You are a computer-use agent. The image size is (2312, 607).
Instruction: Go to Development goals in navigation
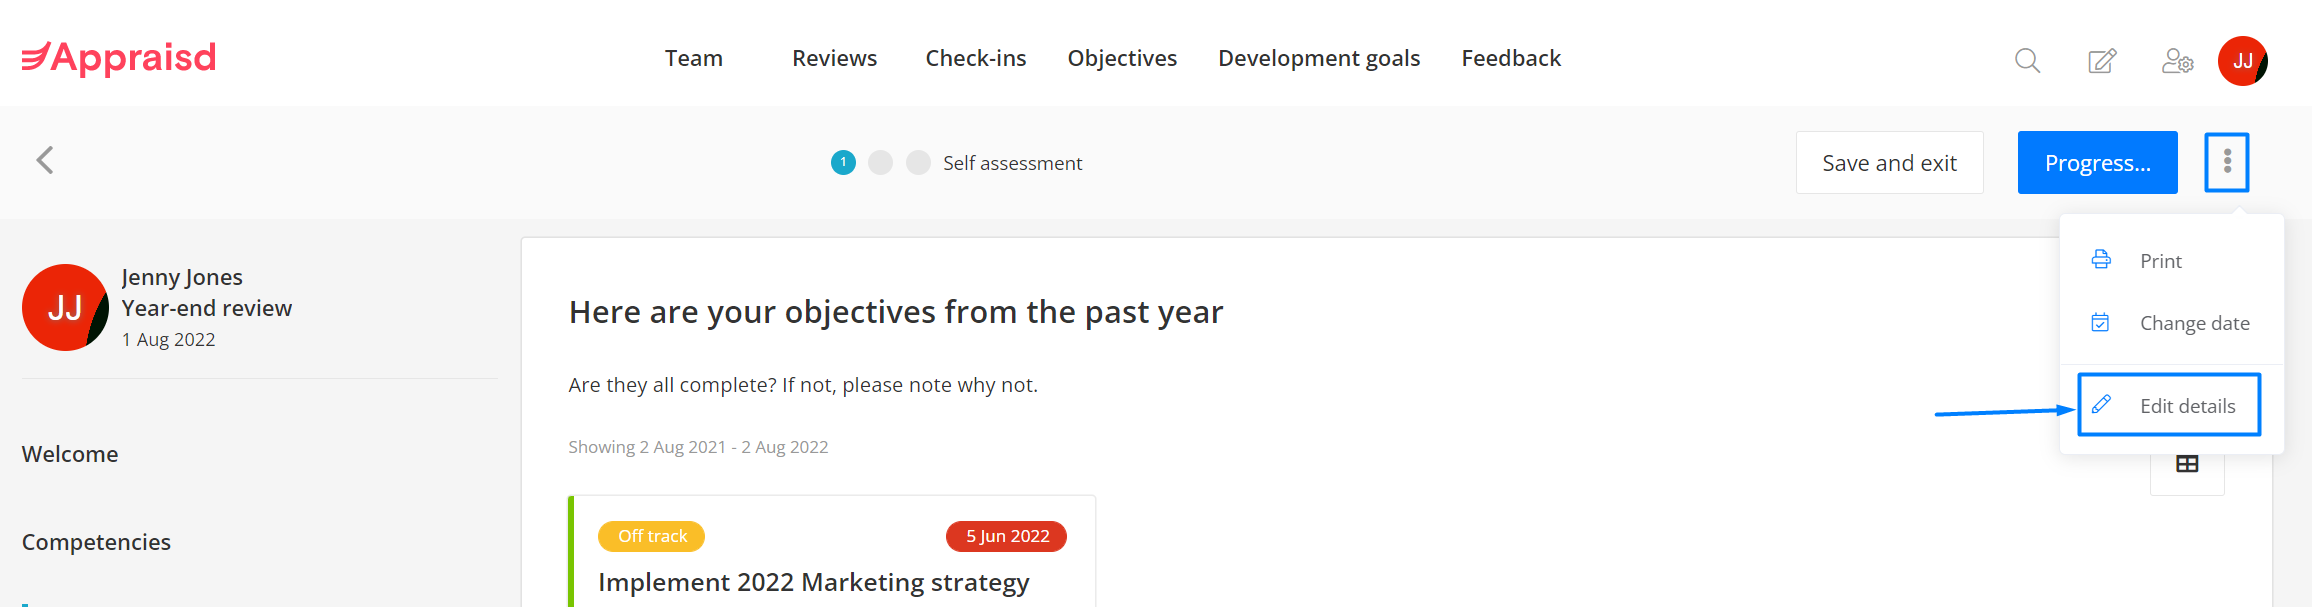[x=1319, y=58]
